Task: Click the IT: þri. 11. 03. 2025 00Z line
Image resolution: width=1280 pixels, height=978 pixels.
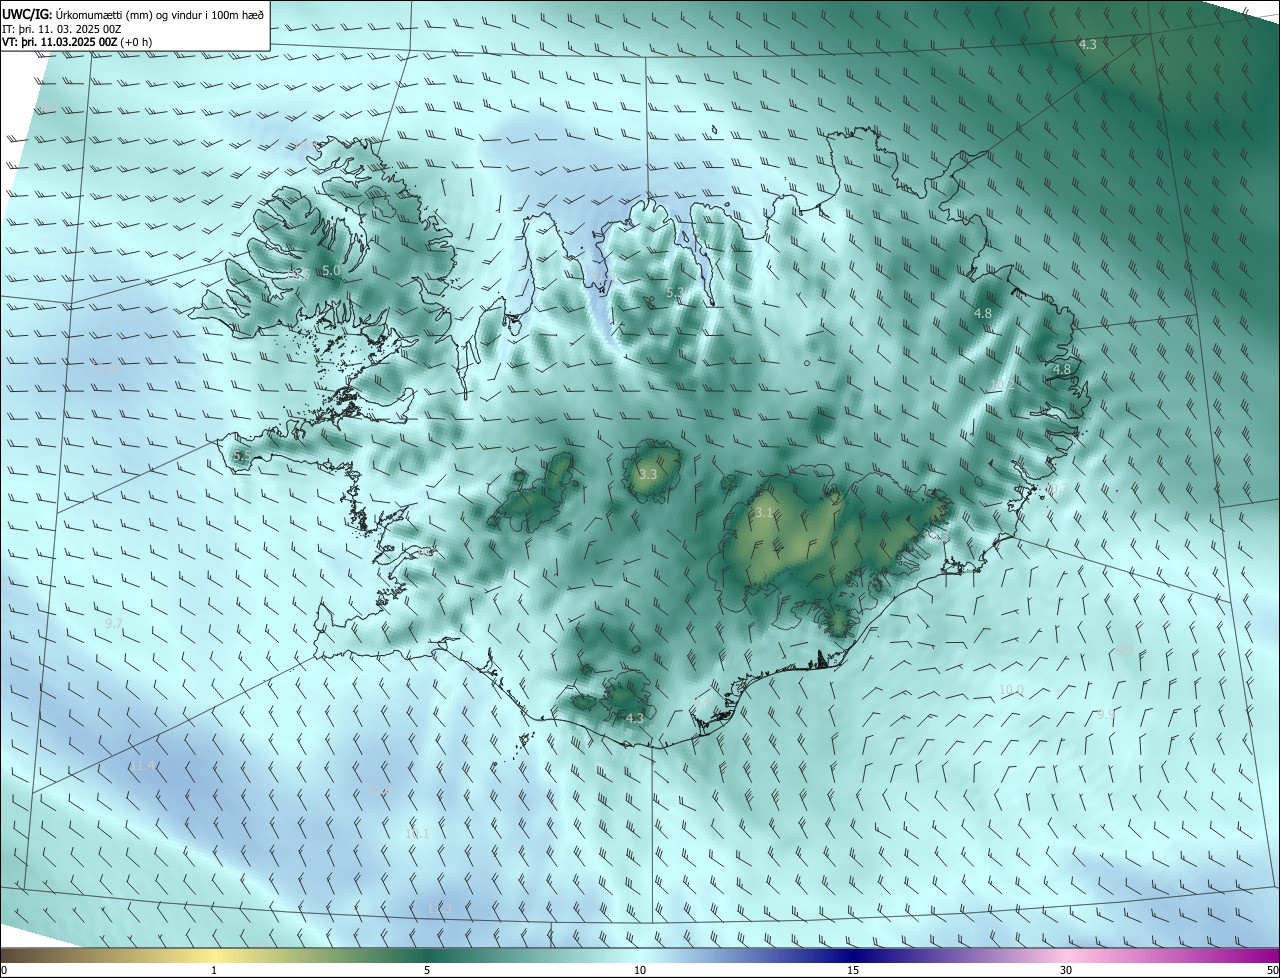Action: pos(62,28)
